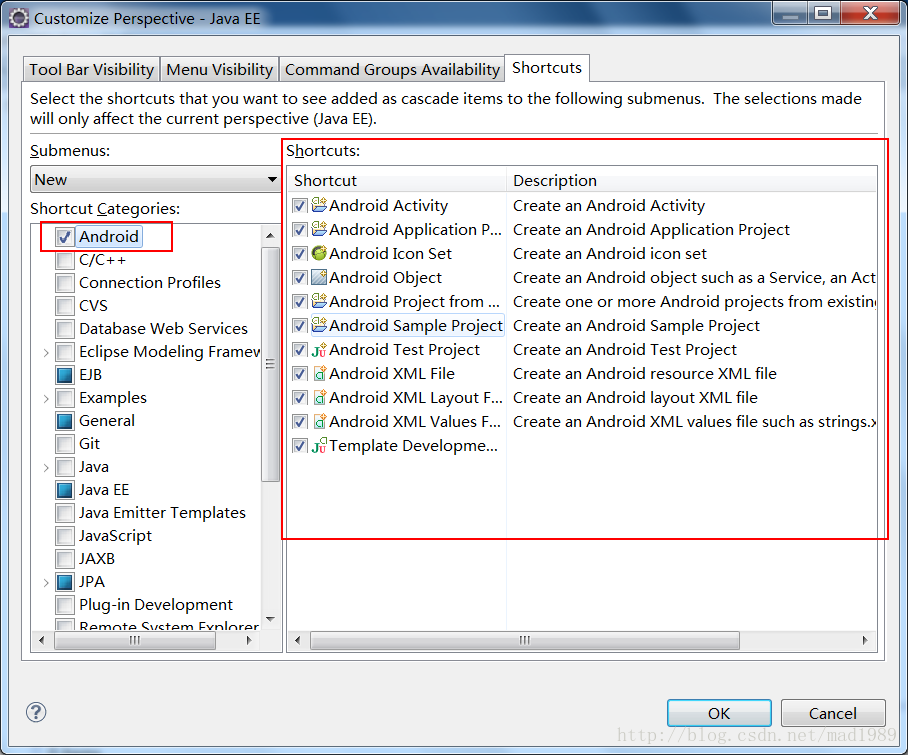Check the C/C++ category checkbox

click(64, 259)
